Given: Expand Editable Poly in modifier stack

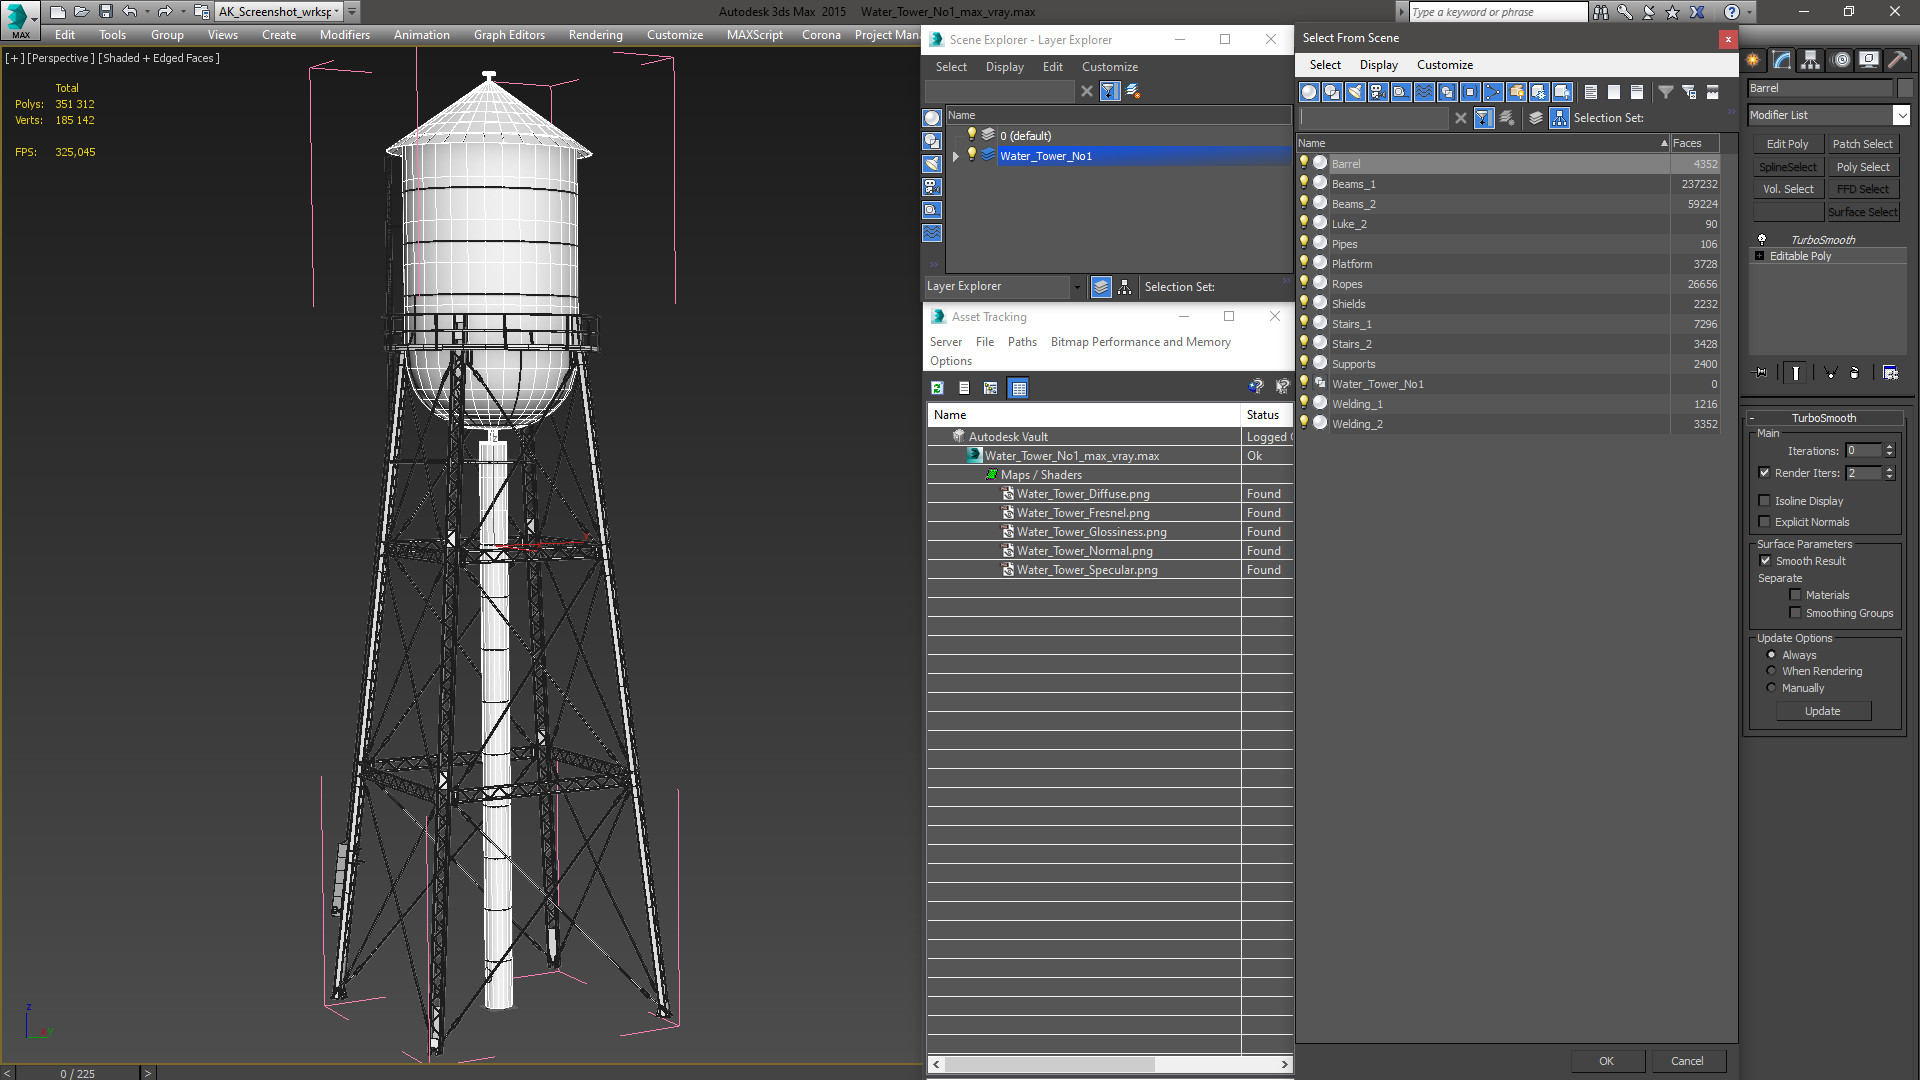Looking at the screenshot, I should pyautogui.click(x=1759, y=256).
